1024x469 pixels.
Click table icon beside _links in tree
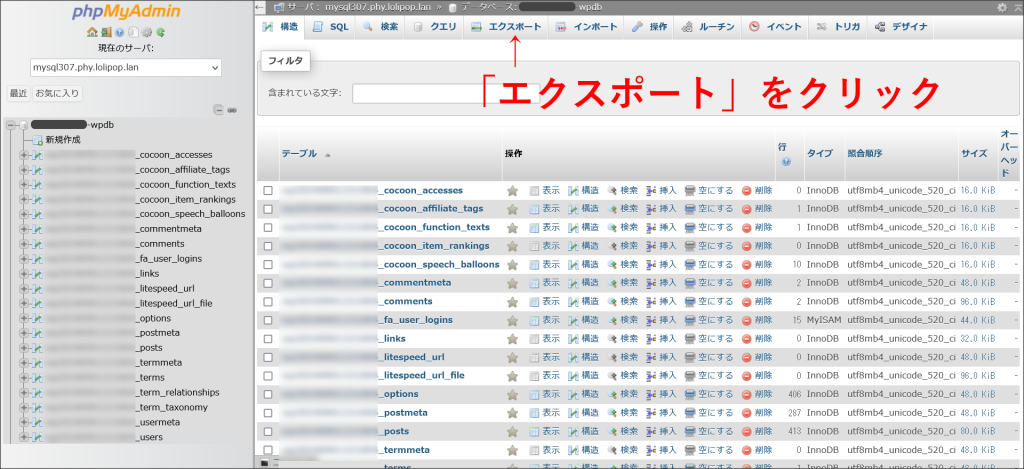[x=38, y=274]
